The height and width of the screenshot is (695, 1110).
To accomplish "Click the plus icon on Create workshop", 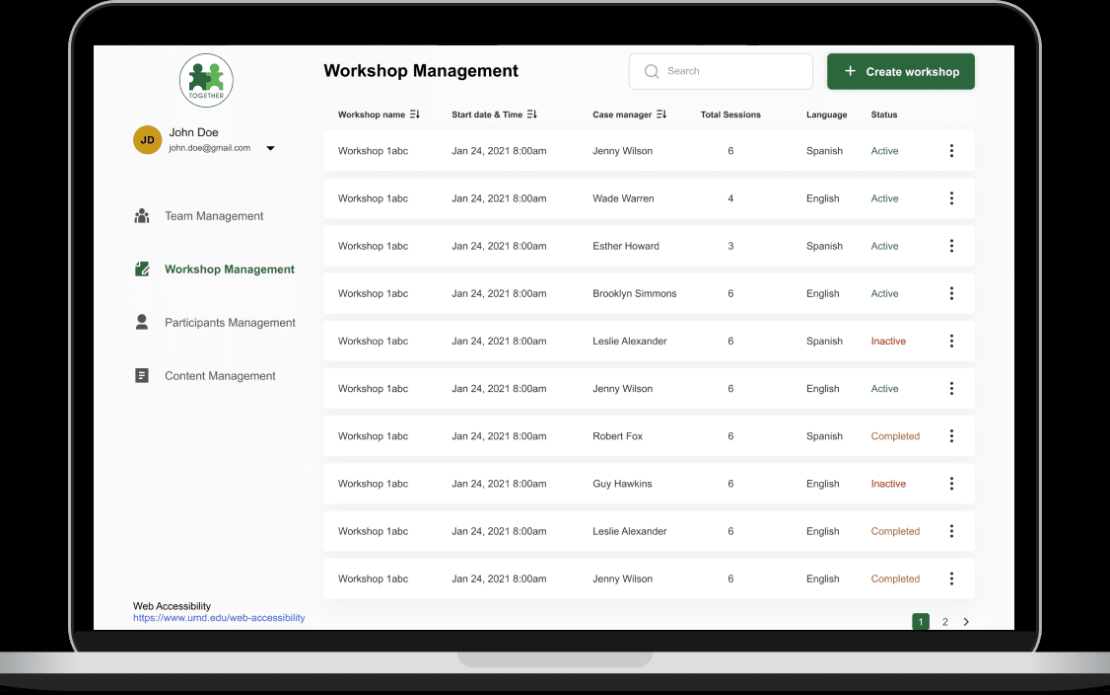I will 850,71.
